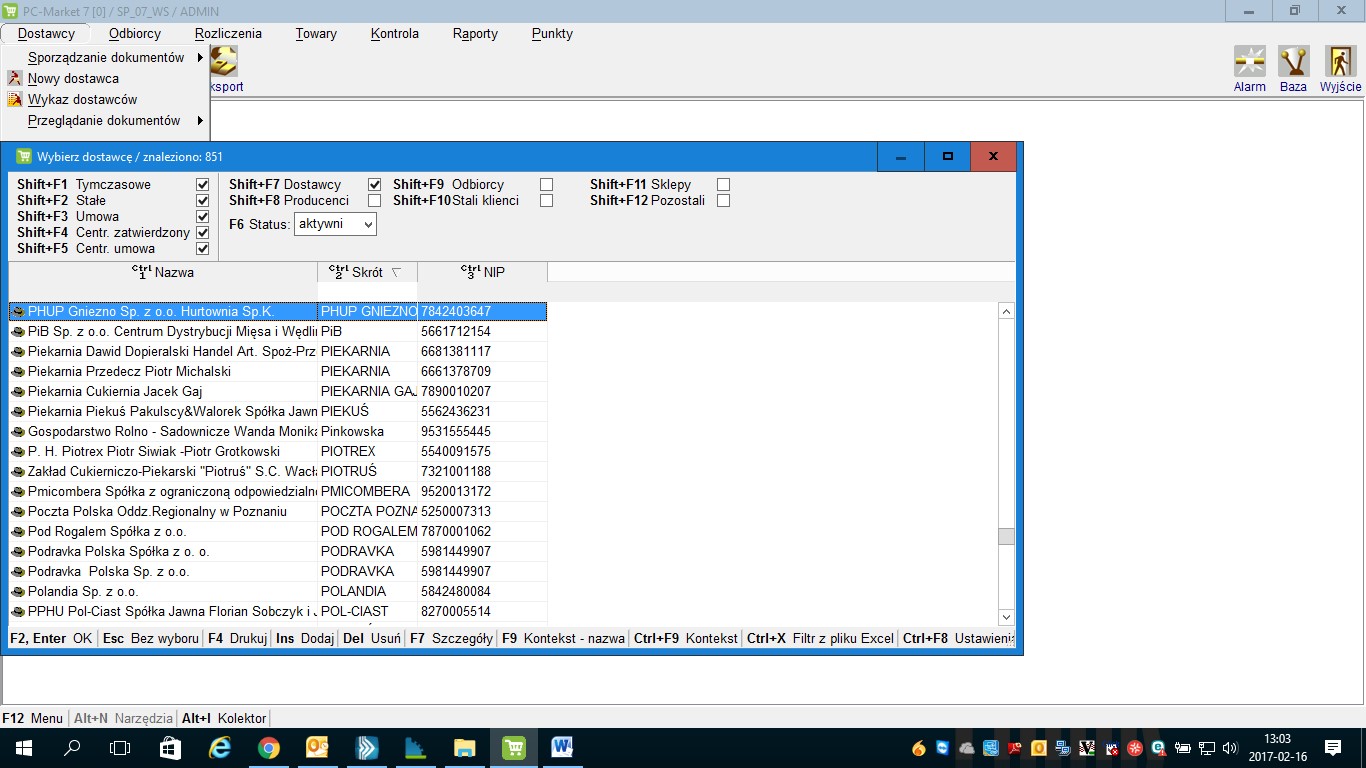Image resolution: width=1366 pixels, height=768 pixels.
Task: Click F9 Kontekst - nazwa button
Action: [563, 638]
